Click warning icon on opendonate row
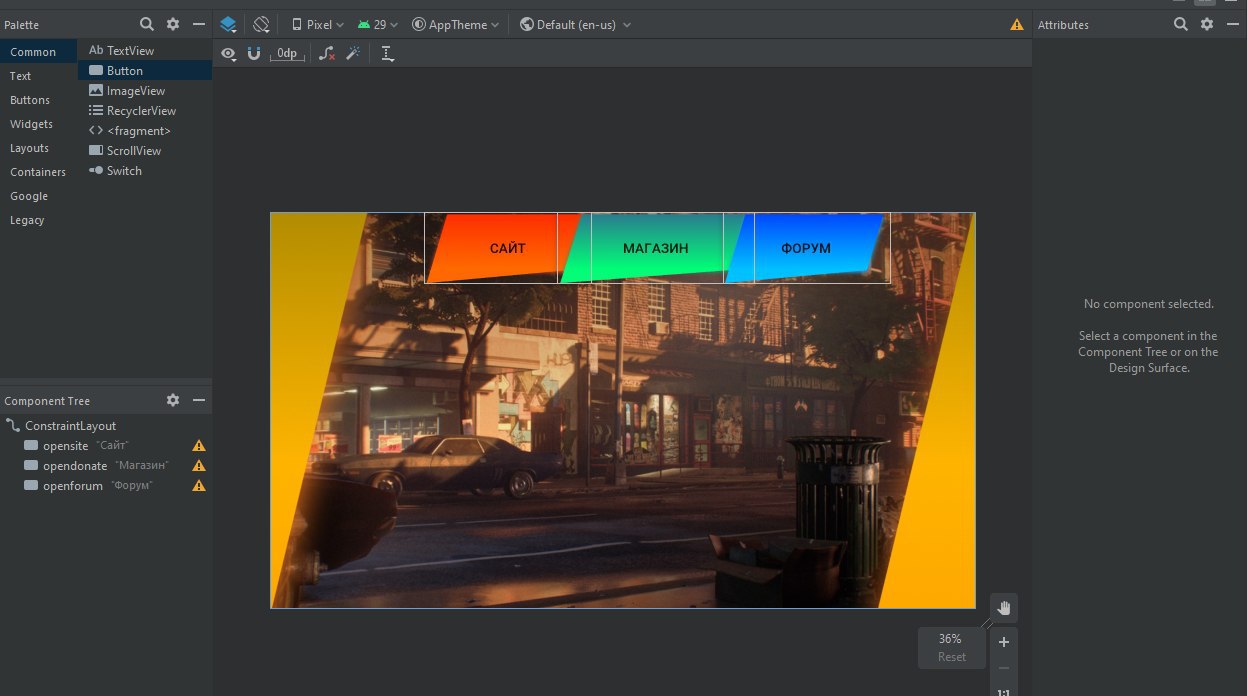1247x696 pixels. point(199,466)
